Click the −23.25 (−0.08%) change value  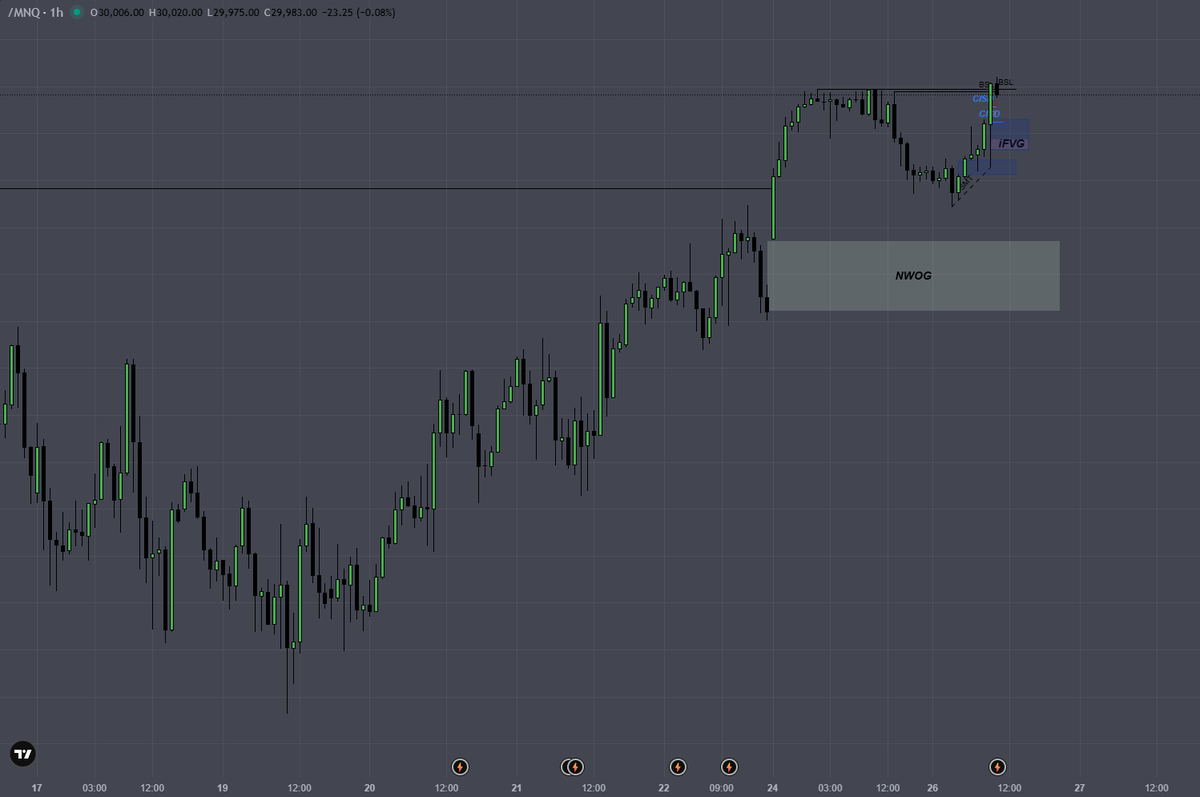click(359, 12)
